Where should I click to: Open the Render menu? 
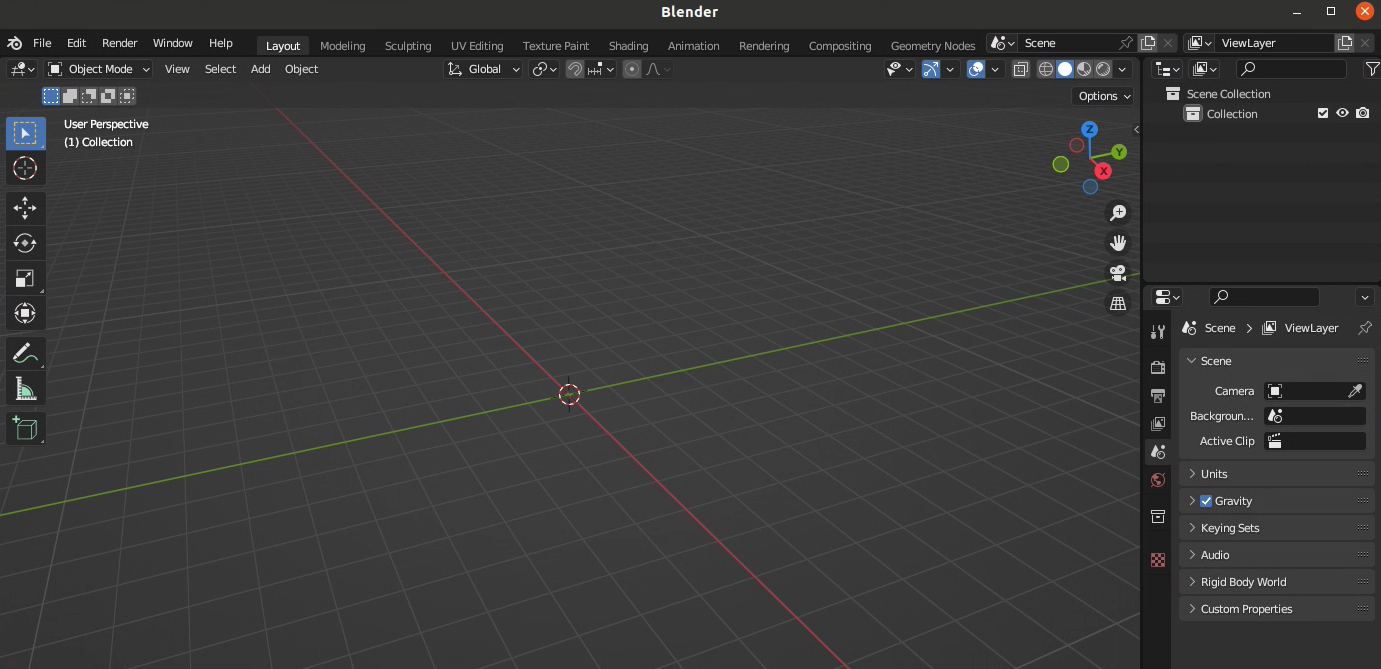[119, 43]
